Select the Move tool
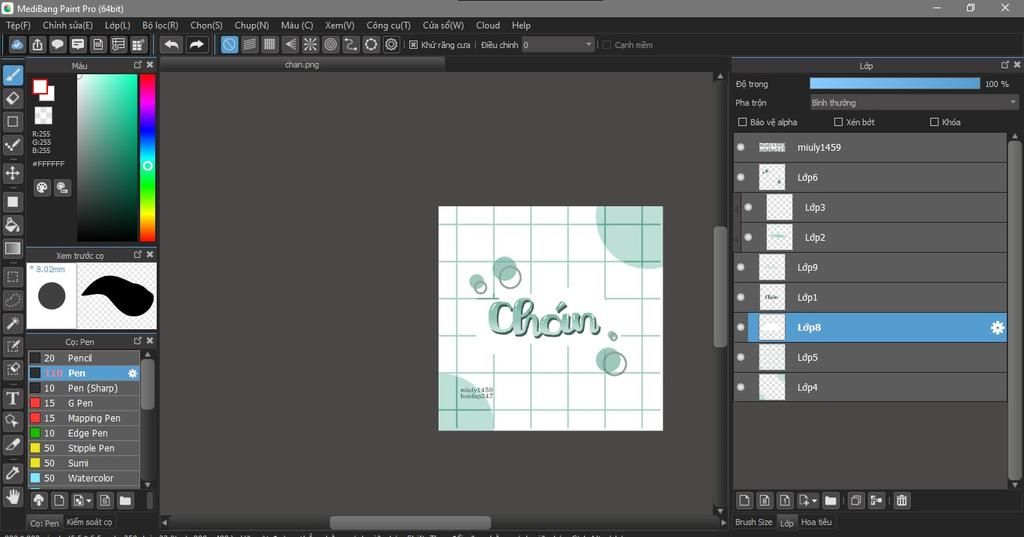The width and height of the screenshot is (1024, 537). [x=12, y=173]
